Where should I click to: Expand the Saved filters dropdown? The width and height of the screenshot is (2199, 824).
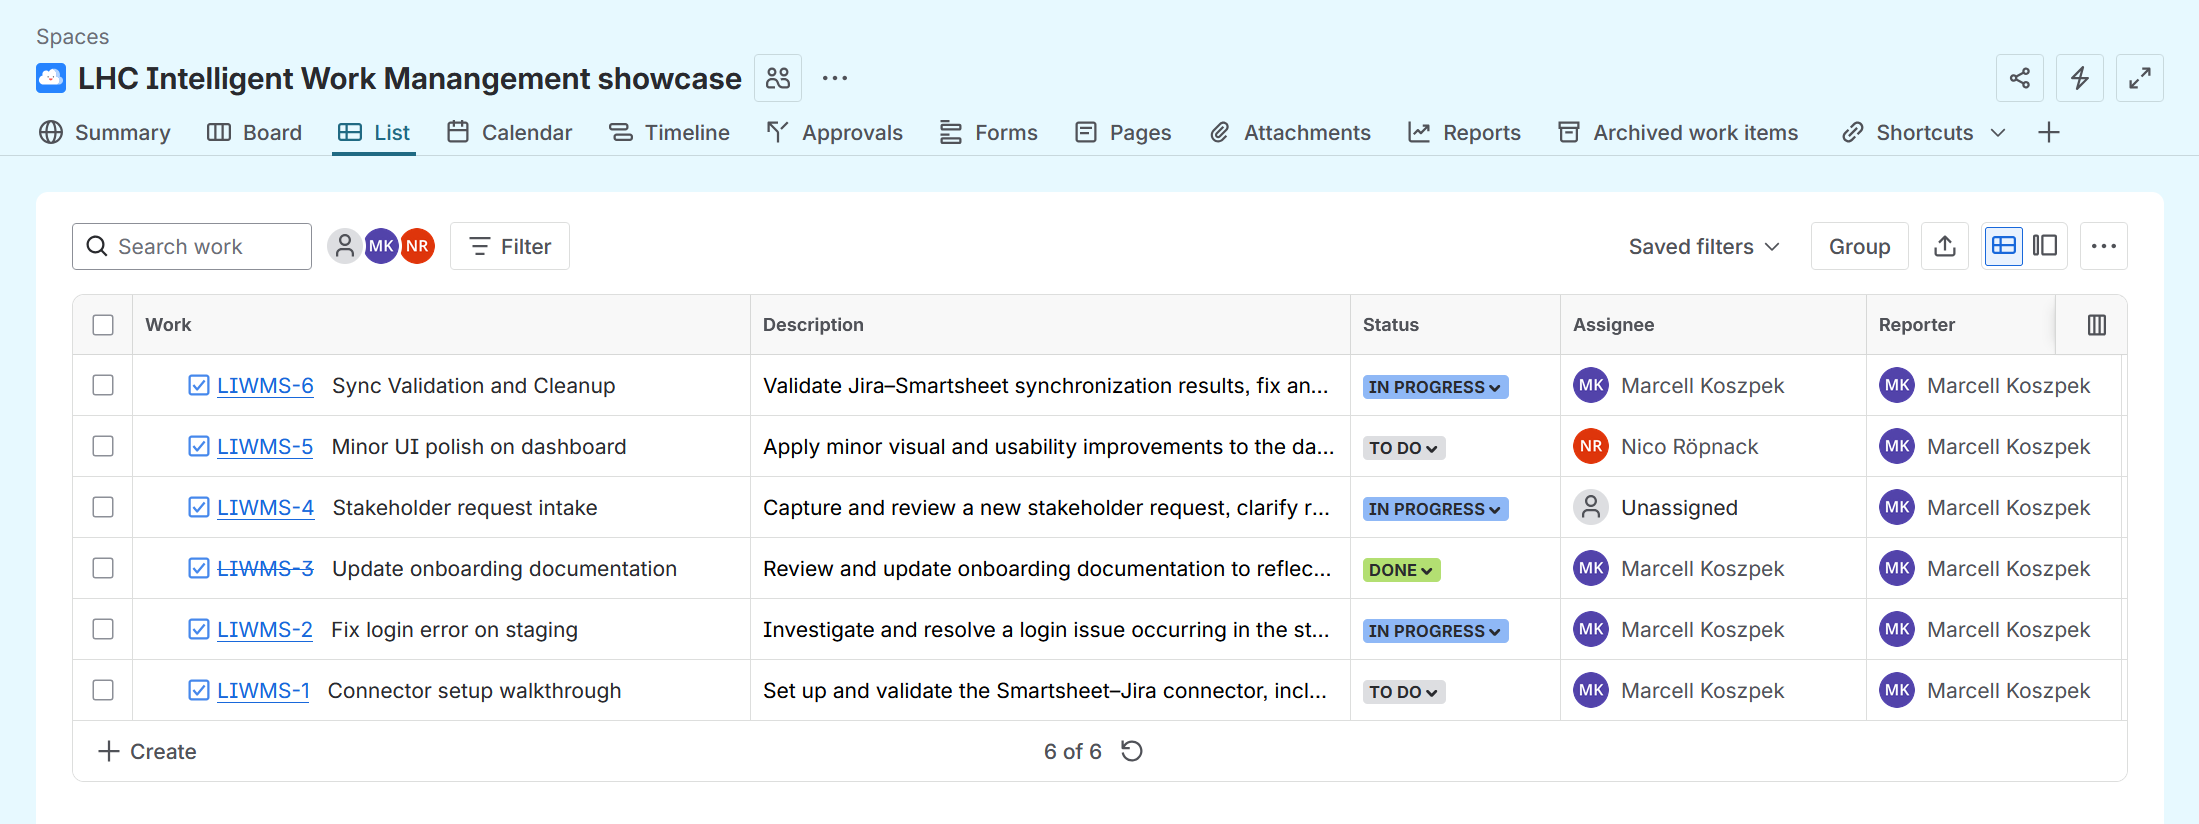(x=1703, y=247)
